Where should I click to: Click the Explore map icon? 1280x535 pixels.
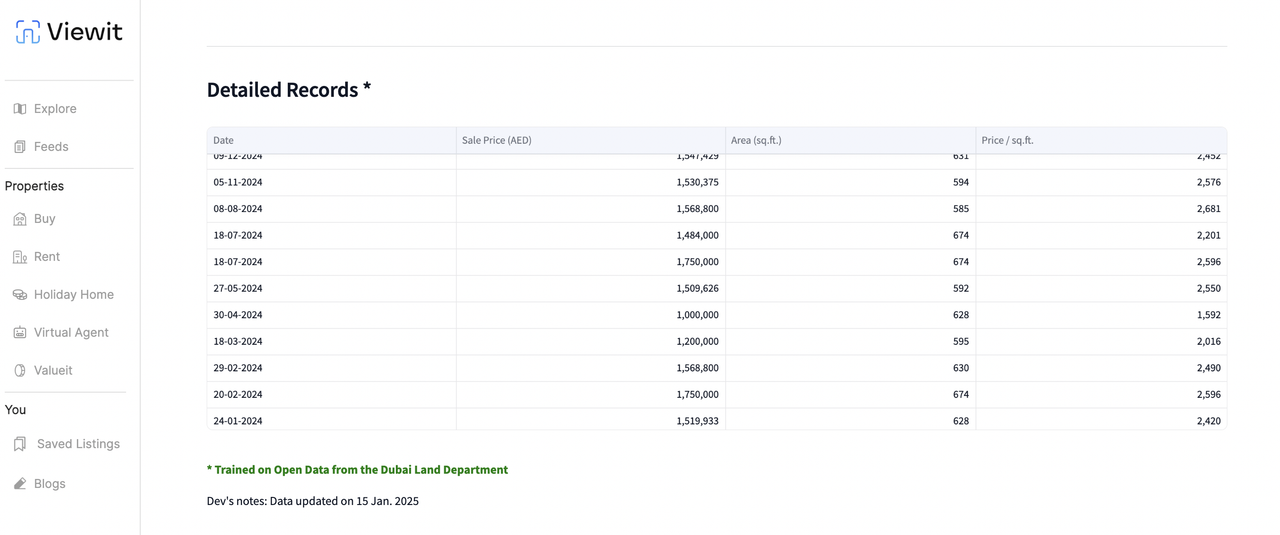pos(20,109)
